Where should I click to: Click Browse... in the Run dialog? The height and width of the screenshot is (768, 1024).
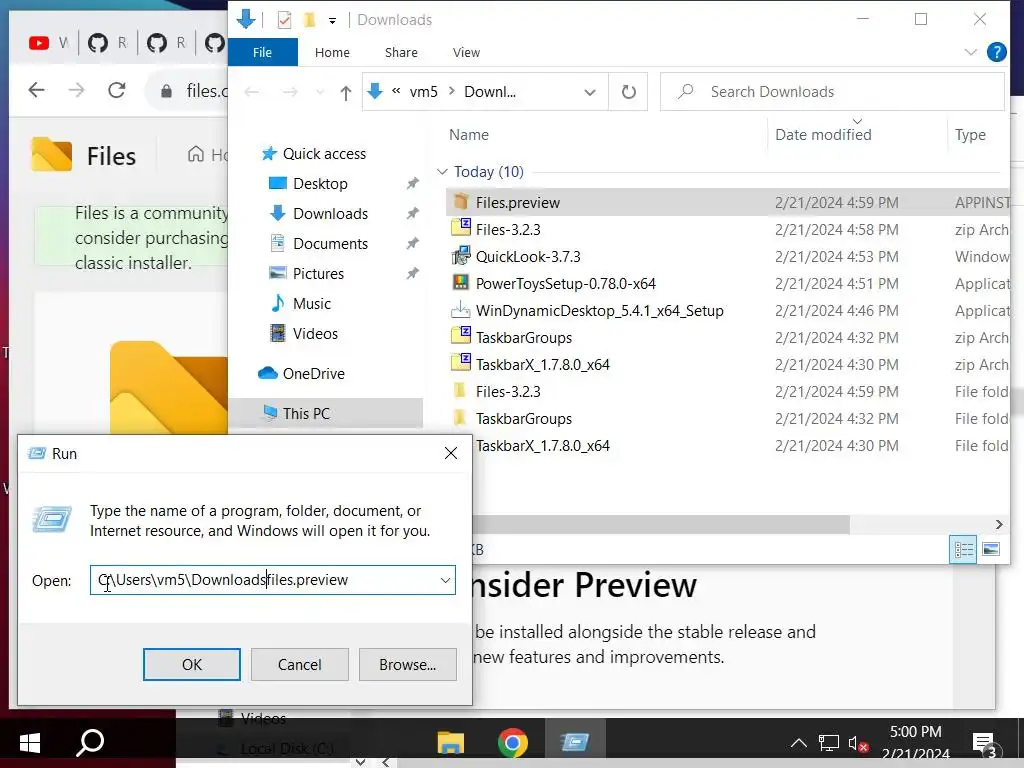[x=408, y=664]
